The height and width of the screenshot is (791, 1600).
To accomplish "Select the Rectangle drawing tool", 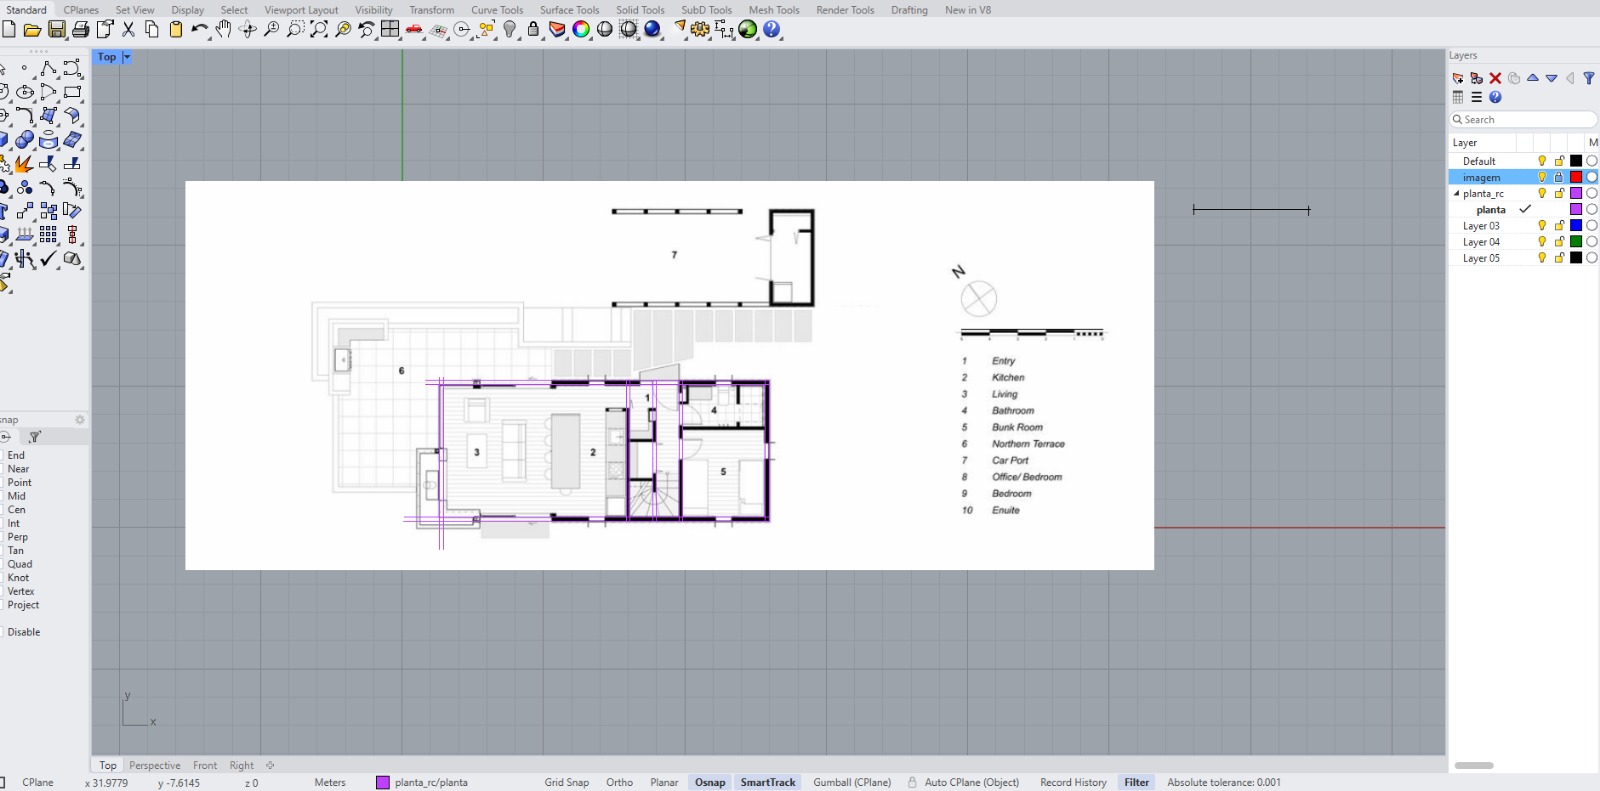I will coord(72,92).
